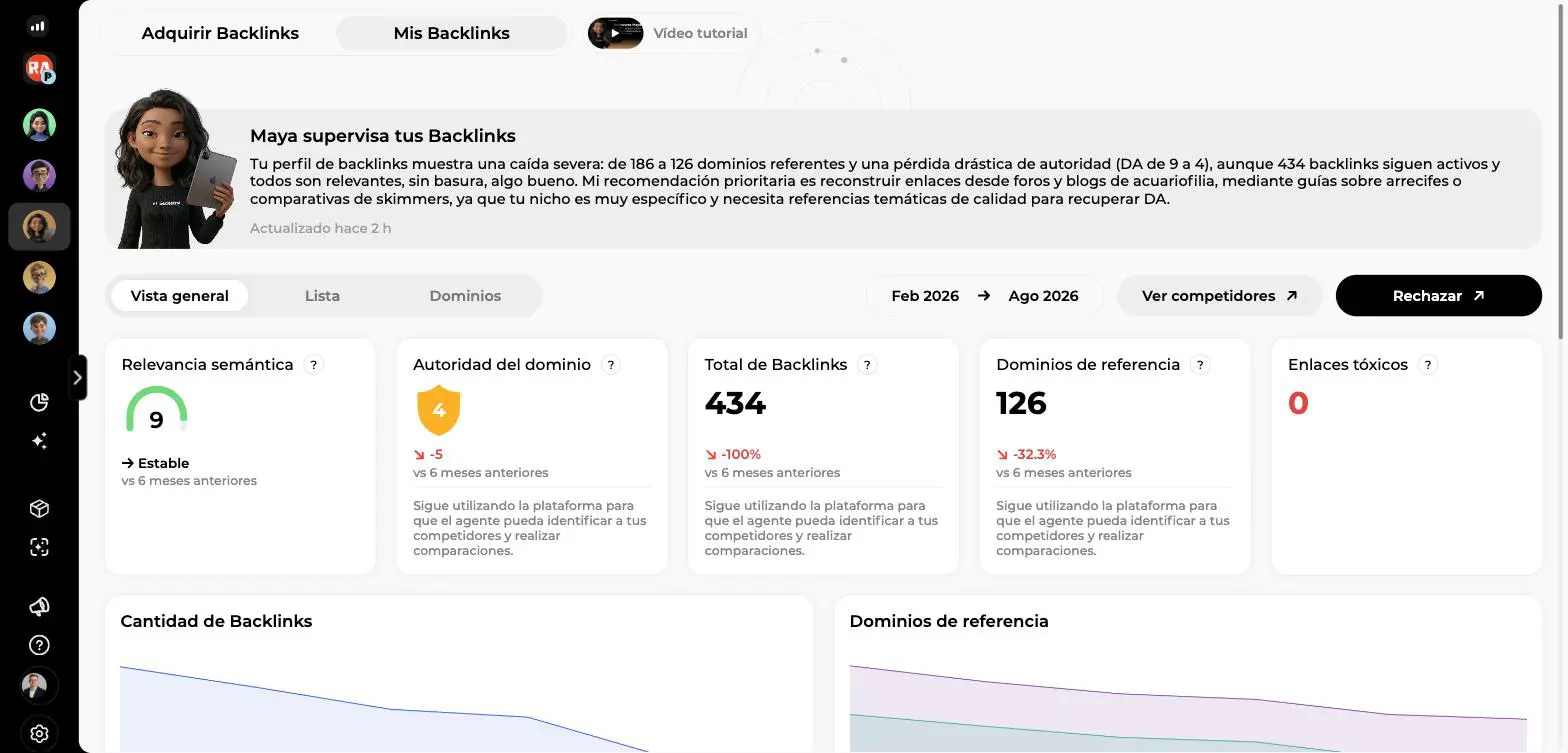Image resolution: width=1568 pixels, height=753 pixels.
Task: Click Maya's avatar image in the banner
Action: click(174, 168)
